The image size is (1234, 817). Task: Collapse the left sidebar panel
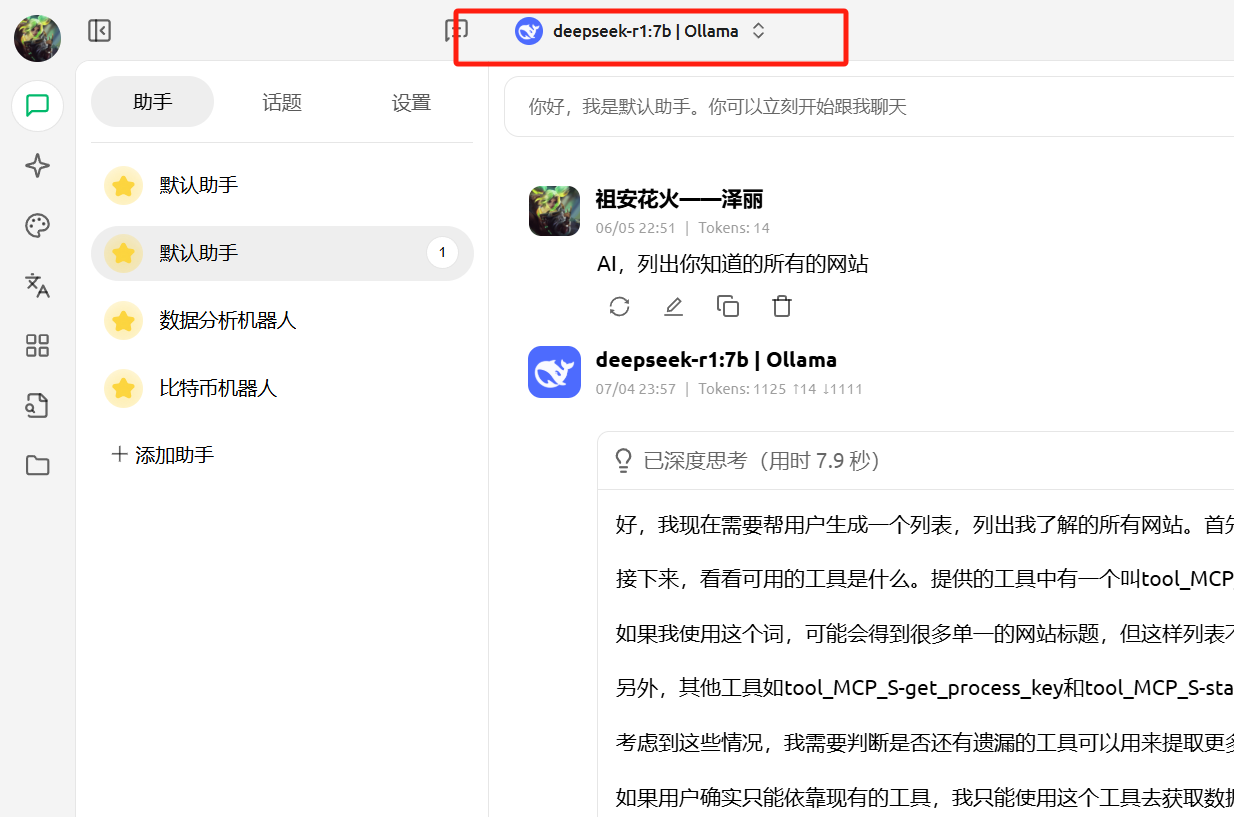[x=99, y=31]
